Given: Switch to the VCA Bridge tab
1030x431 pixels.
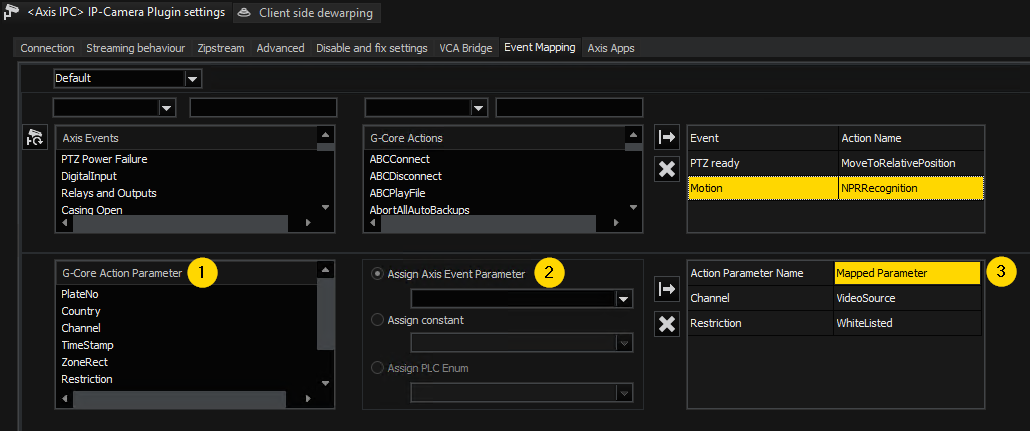Looking at the screenshot, I should click(x=466, y=48).
